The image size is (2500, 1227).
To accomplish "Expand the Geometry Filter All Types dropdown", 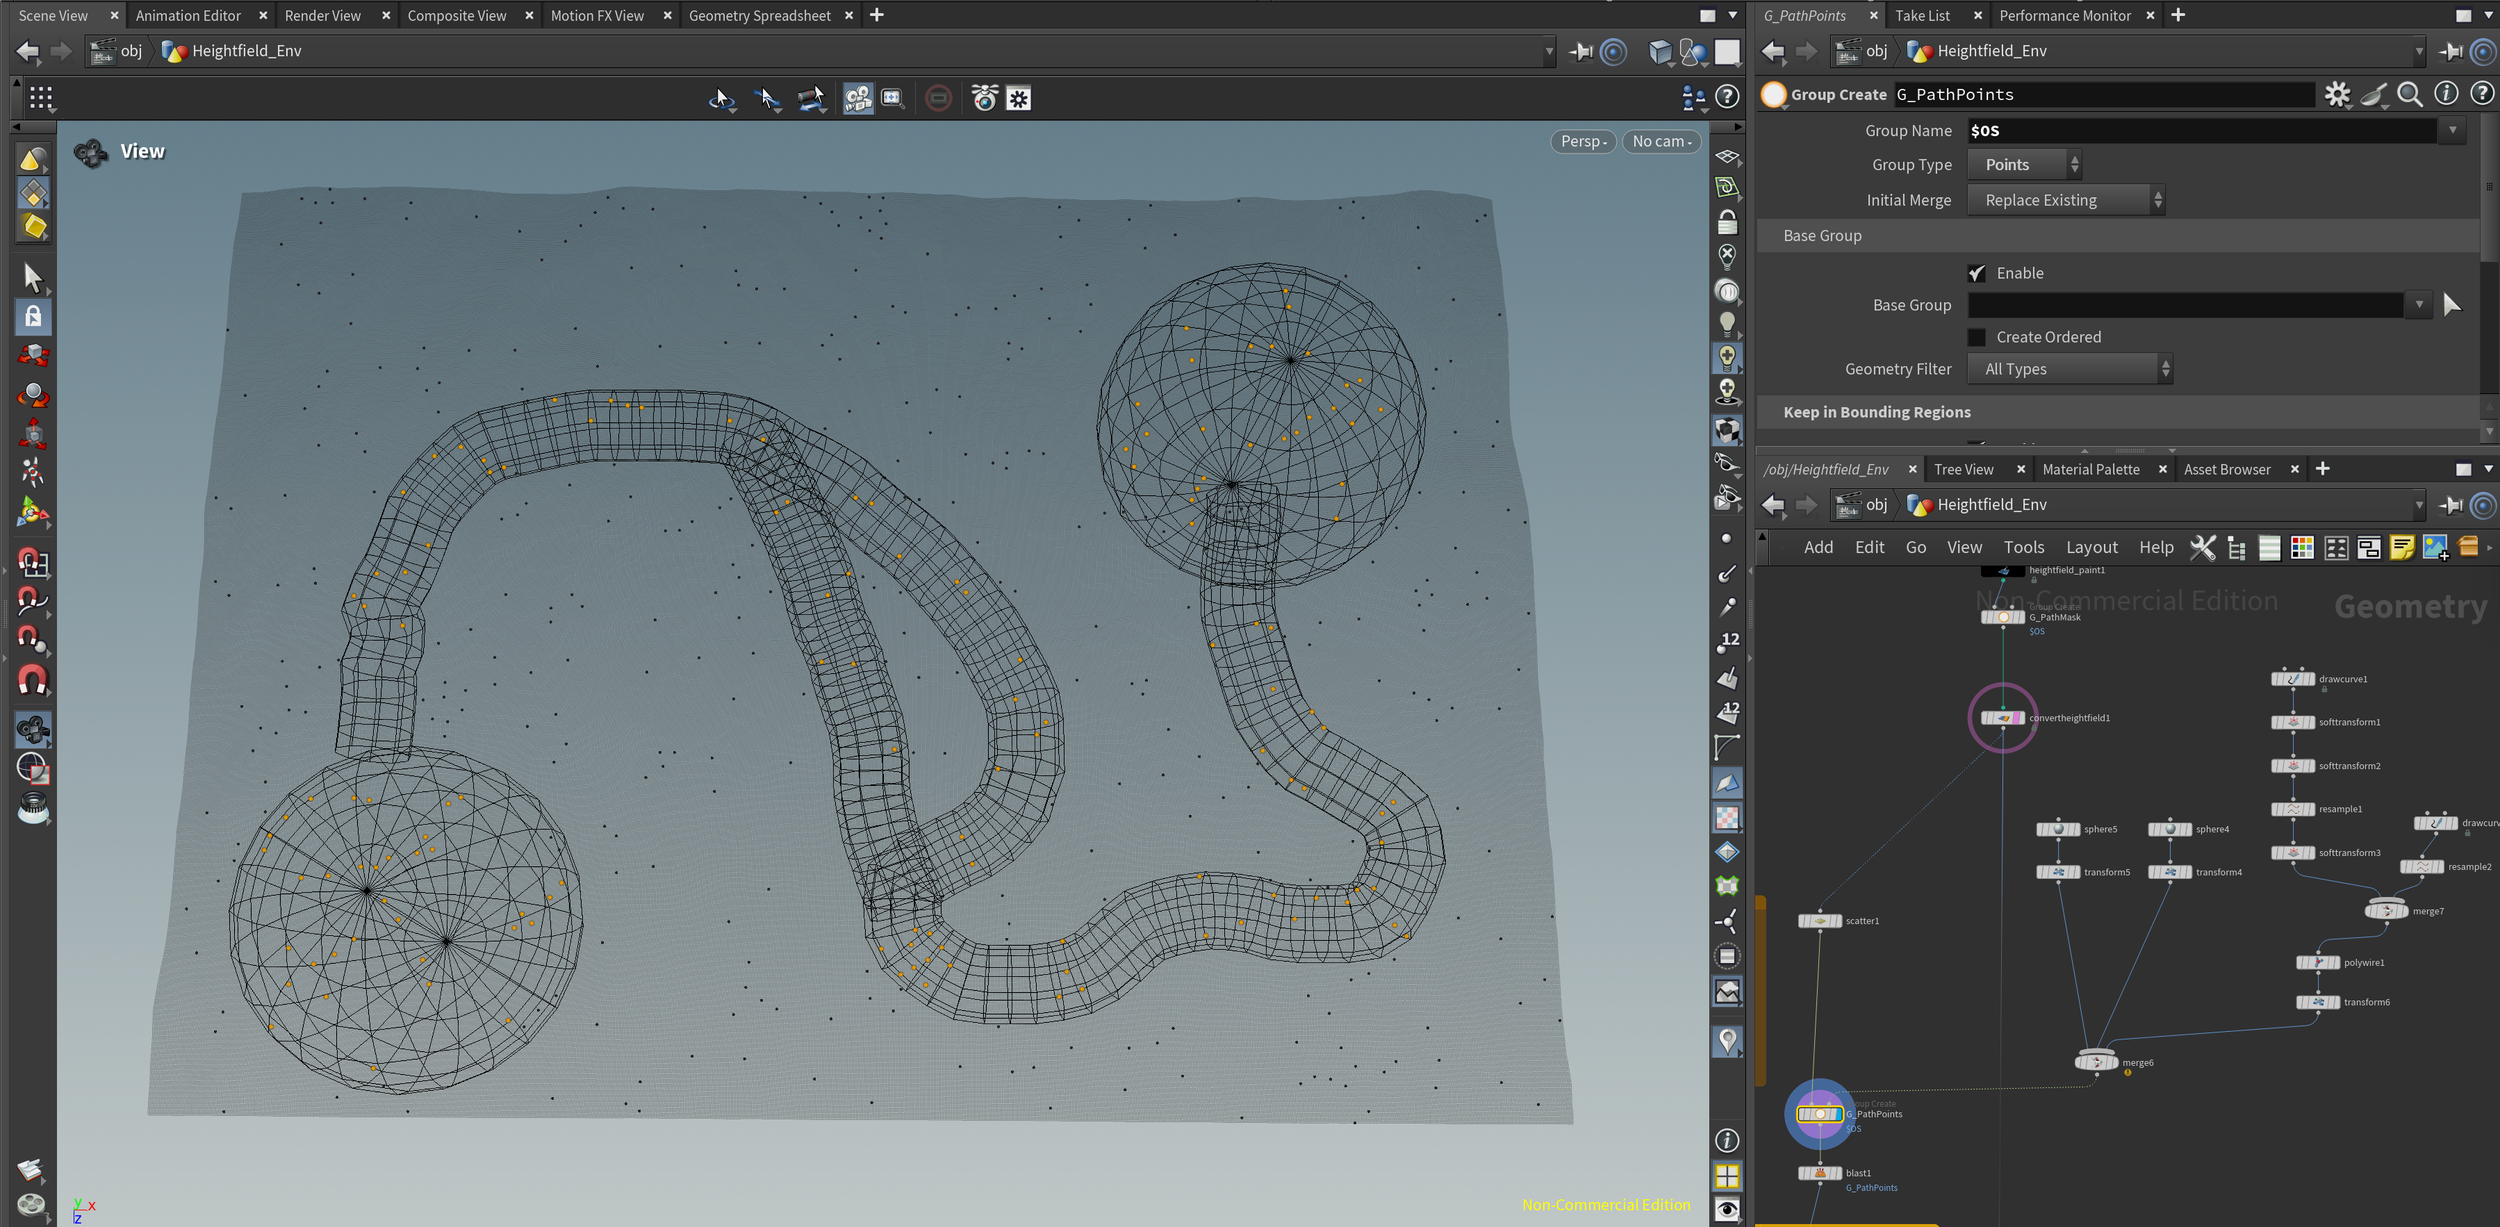I will tap(2070, 369).
